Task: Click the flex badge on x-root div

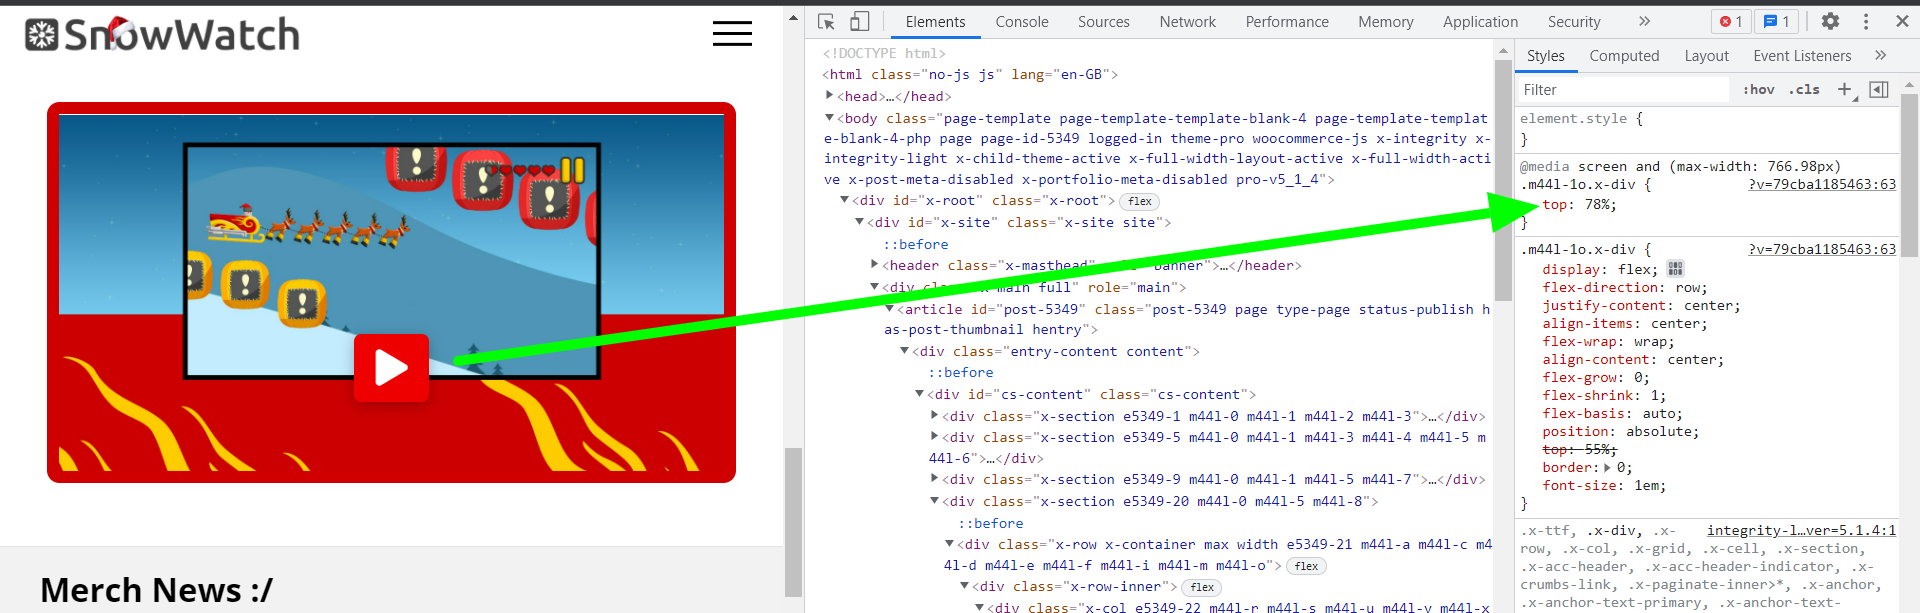Action: (1139, 201)
